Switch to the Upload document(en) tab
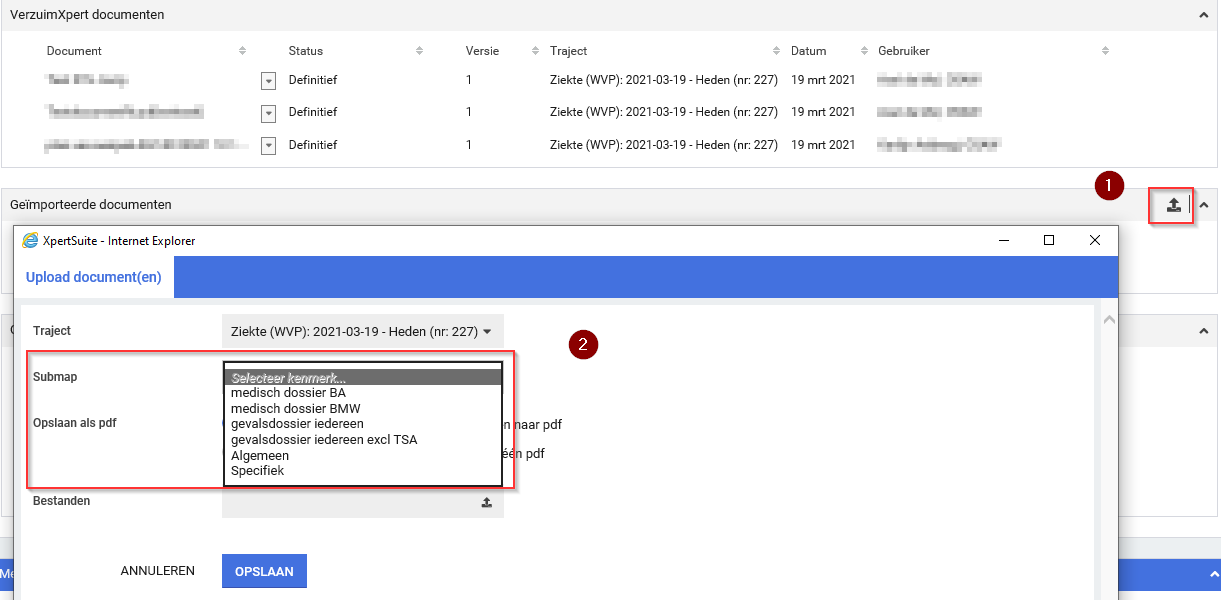 (94, 277)
